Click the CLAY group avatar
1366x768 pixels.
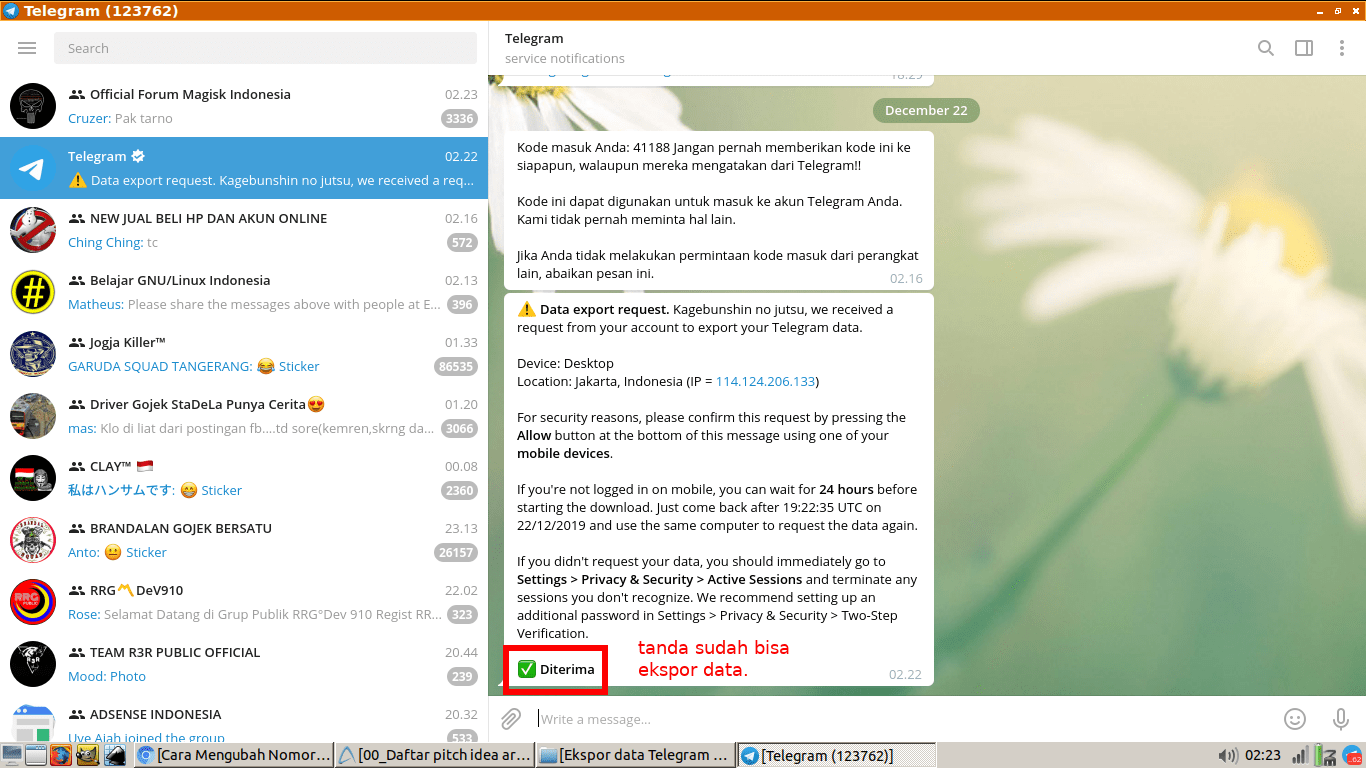point(33,478)
